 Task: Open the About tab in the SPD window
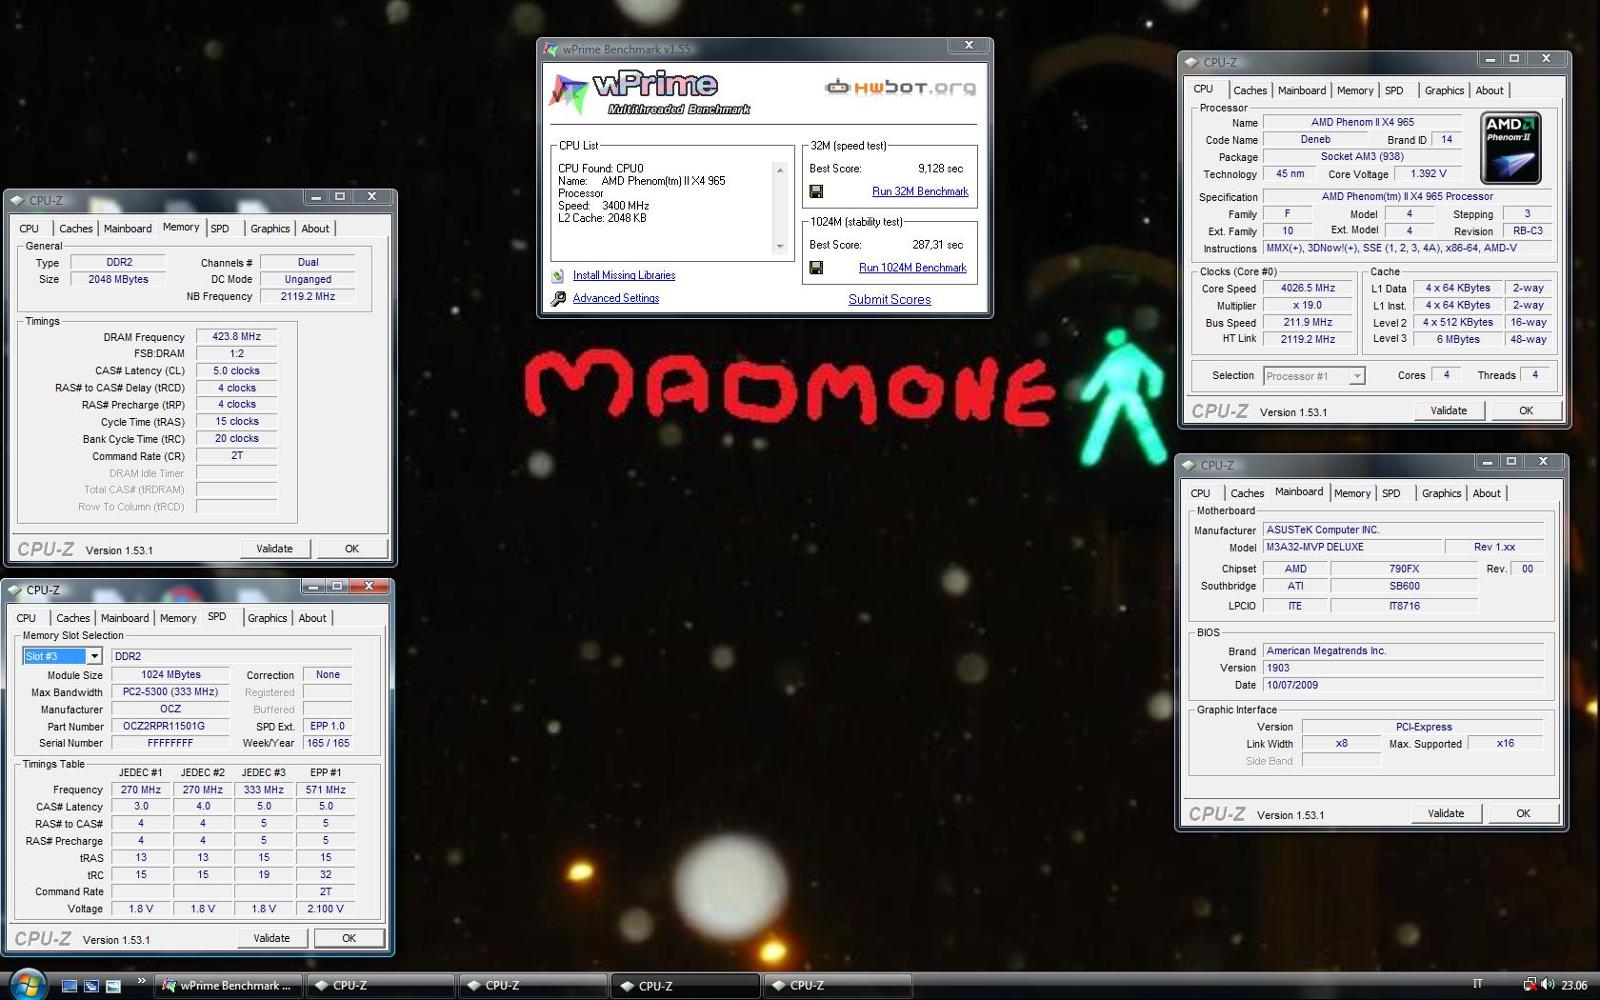[x=312, y=619]
